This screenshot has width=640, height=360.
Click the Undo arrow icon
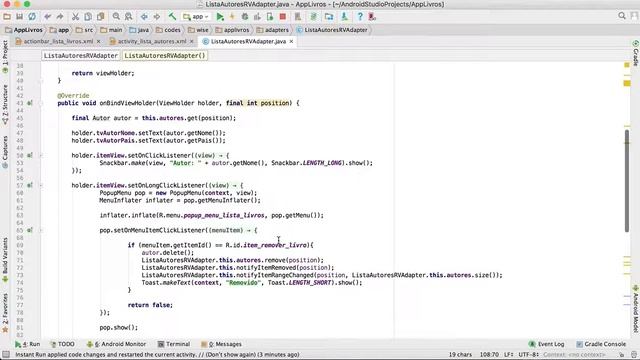click(48, 17)
